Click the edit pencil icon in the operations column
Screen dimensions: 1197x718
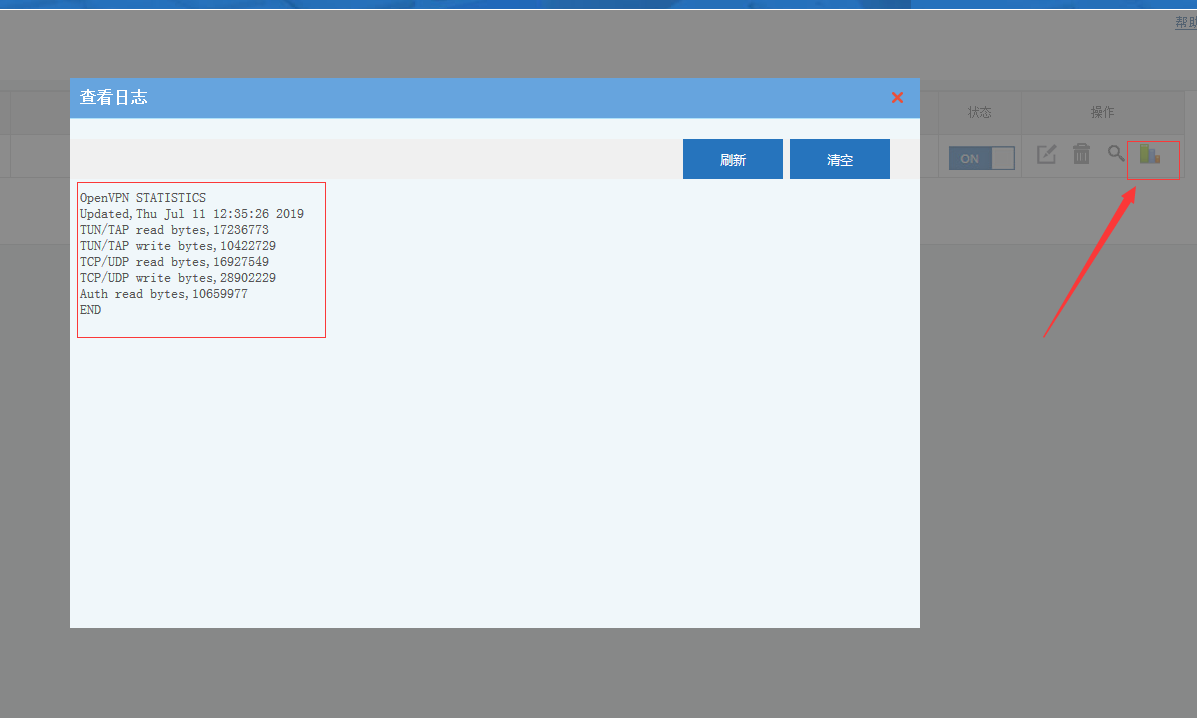coord(1046,154)
